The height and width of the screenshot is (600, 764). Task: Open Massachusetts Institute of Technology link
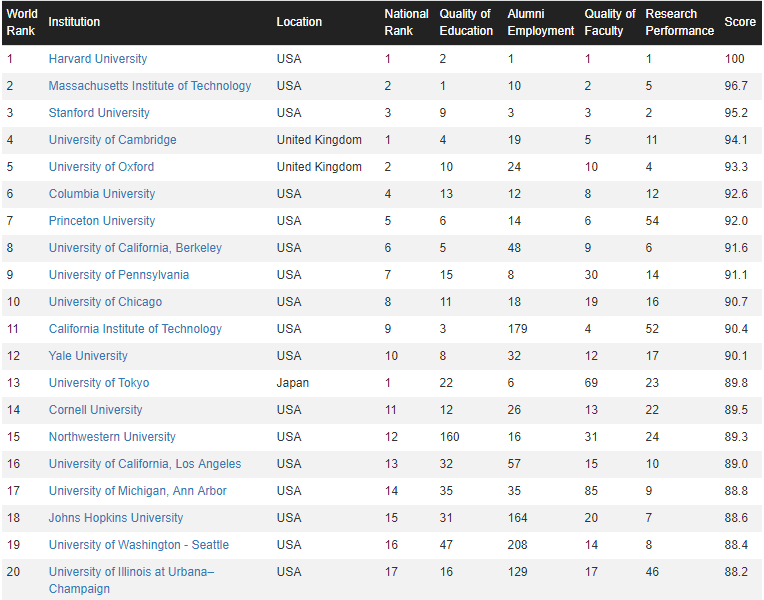pyautogui.click(x=150, y=86)
